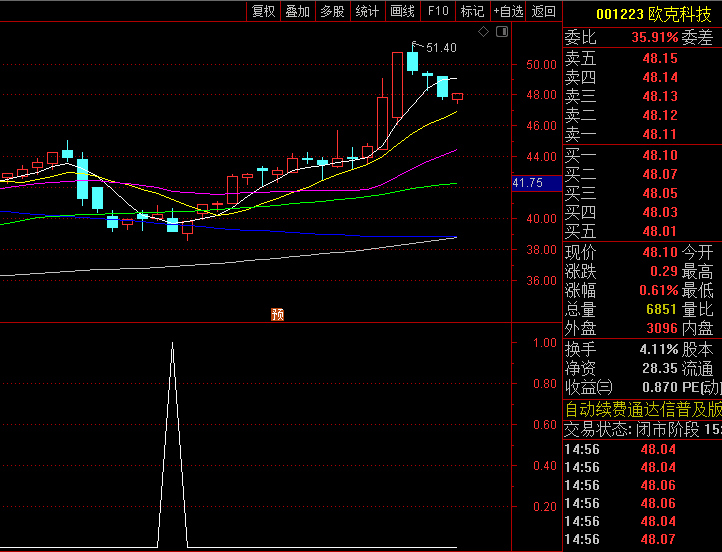Click the 卖五 ask price 48.15
This screenshot has height=552, width=722.
pyautogui.click(x=660, y=58)
